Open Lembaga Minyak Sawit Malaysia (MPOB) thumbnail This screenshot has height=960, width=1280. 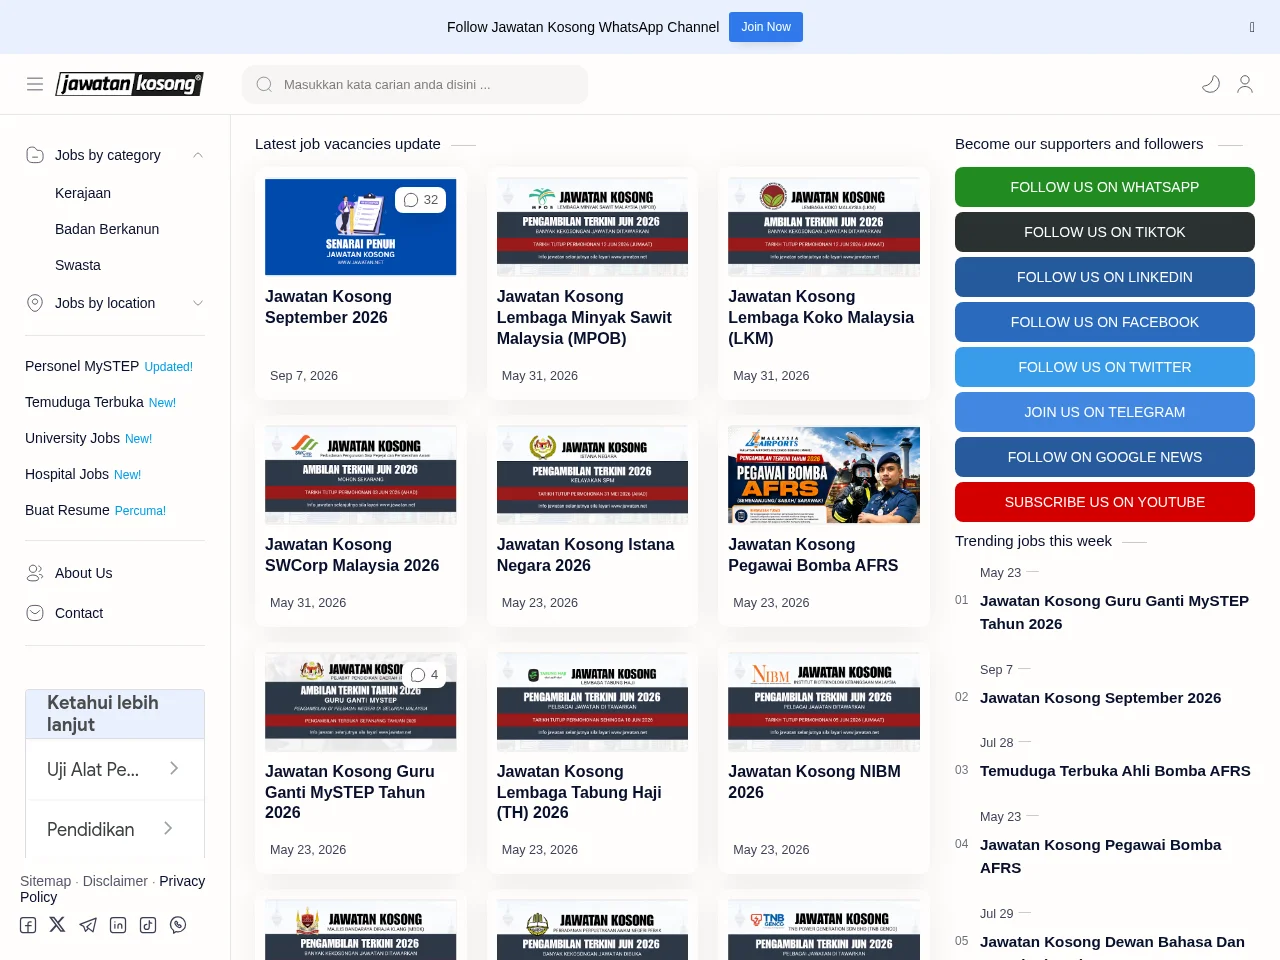[x=592, y=227]
